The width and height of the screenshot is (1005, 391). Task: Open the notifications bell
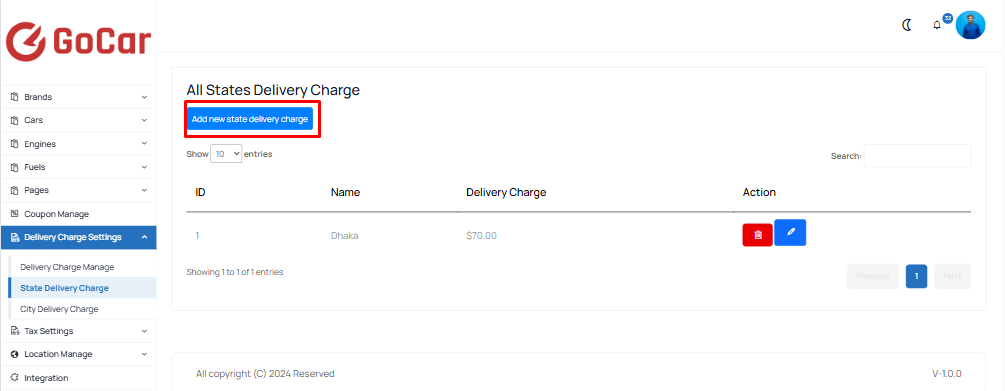coord(937,26)
